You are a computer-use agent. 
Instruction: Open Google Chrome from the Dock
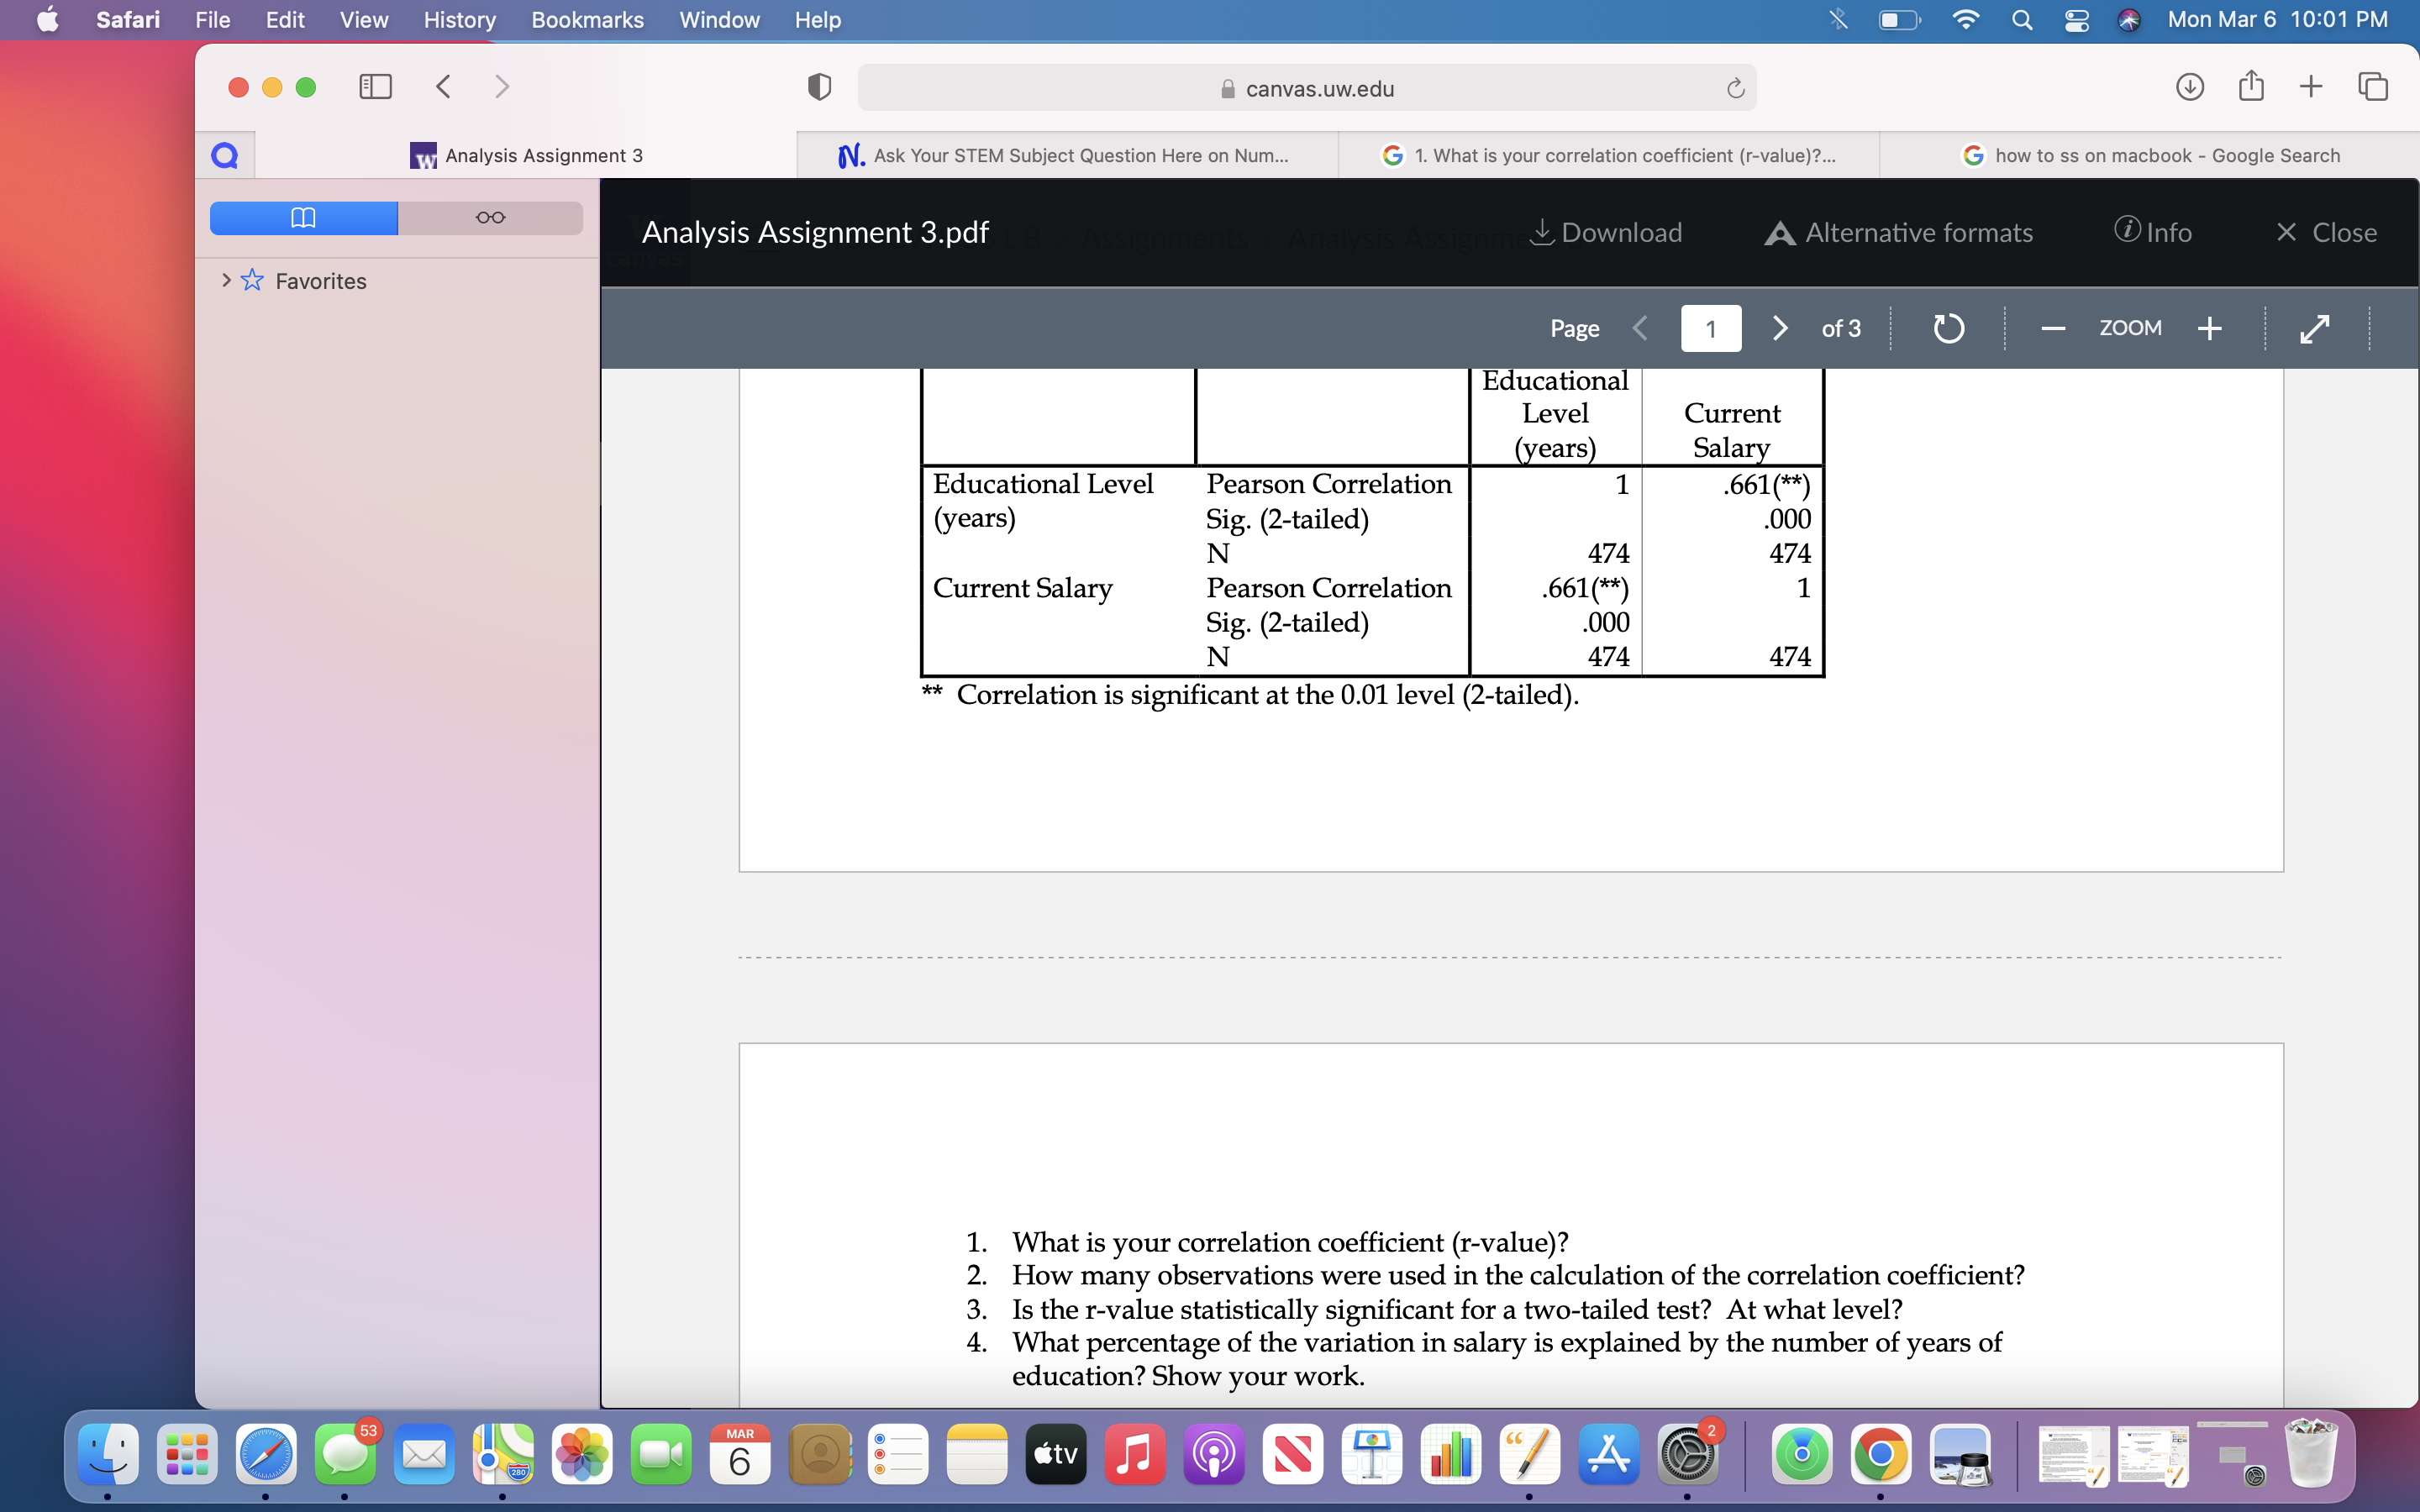[x=1883, y=1455]
